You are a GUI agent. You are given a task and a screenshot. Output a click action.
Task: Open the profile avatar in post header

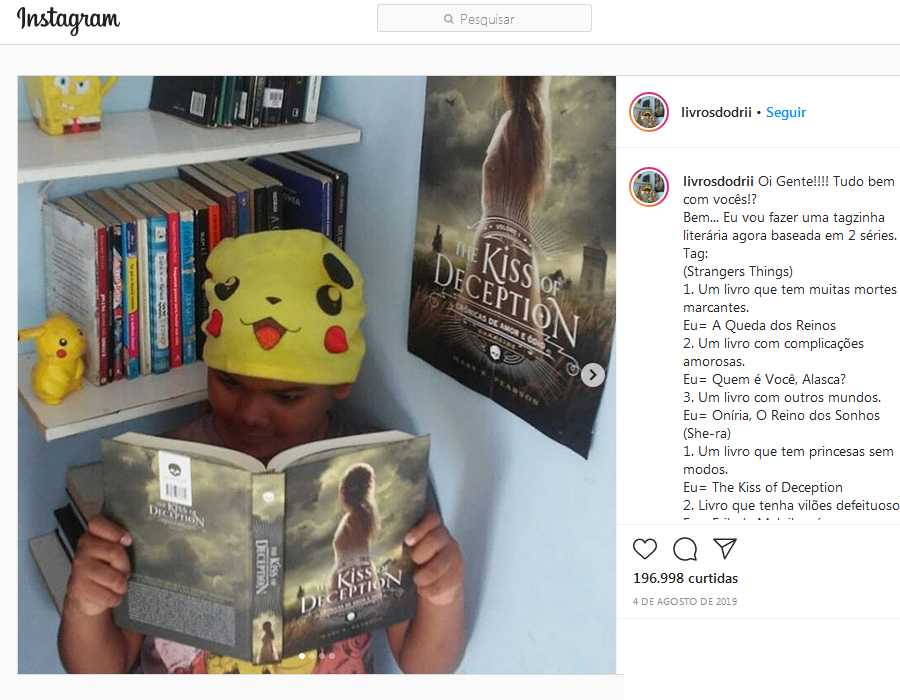[649, 112]
